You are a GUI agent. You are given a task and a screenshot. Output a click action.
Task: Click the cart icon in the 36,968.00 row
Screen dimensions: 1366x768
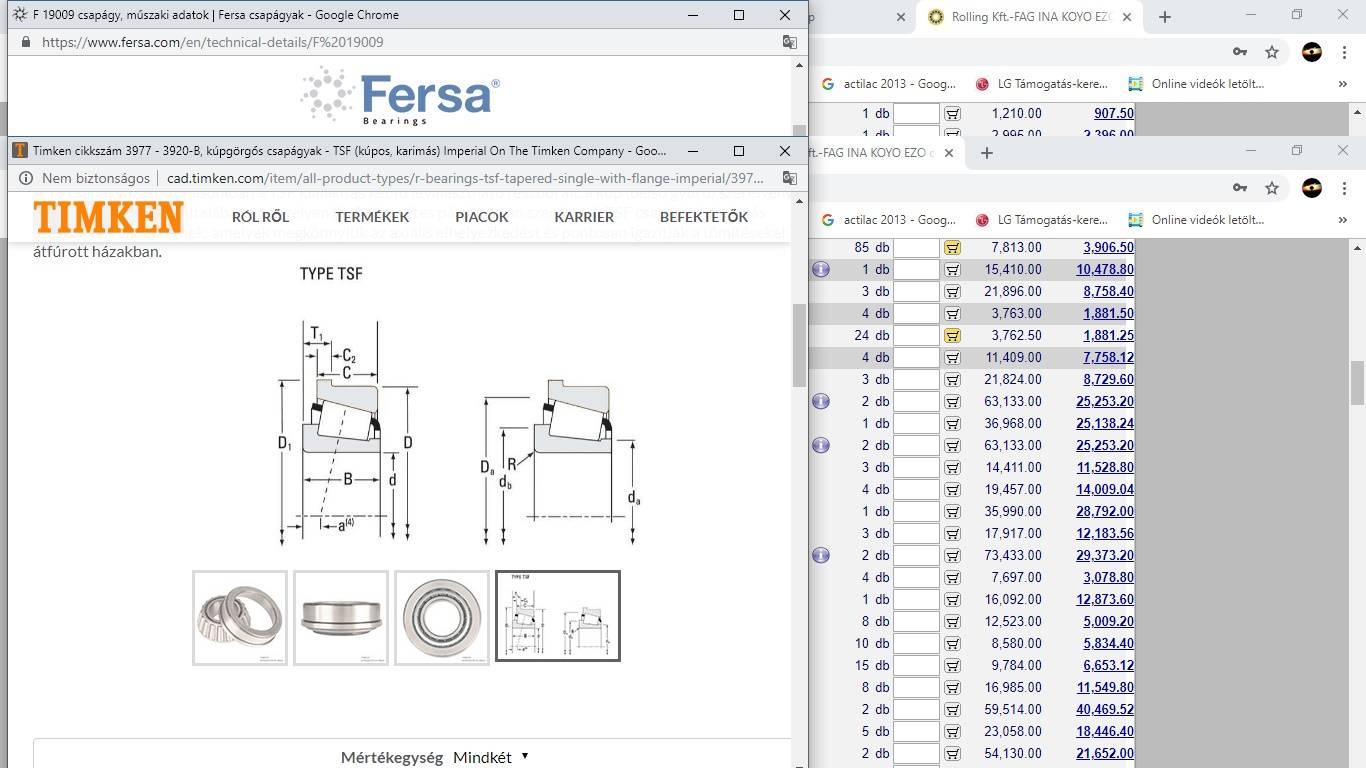[952, 424]
